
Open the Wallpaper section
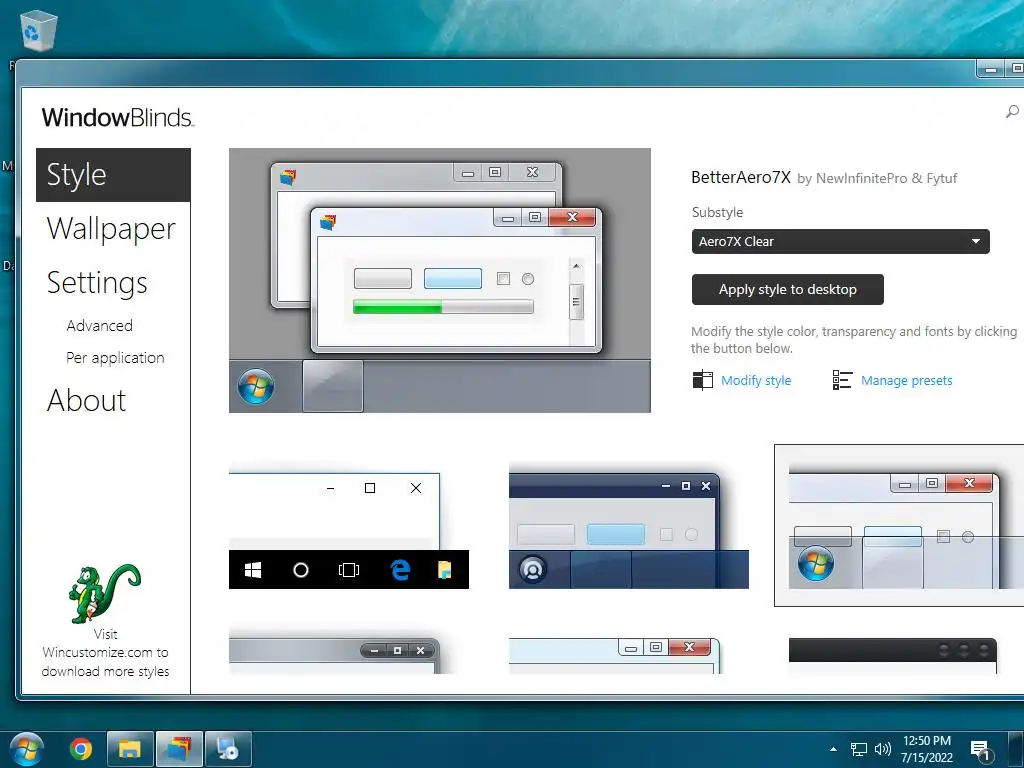click(x=111, y=229)
